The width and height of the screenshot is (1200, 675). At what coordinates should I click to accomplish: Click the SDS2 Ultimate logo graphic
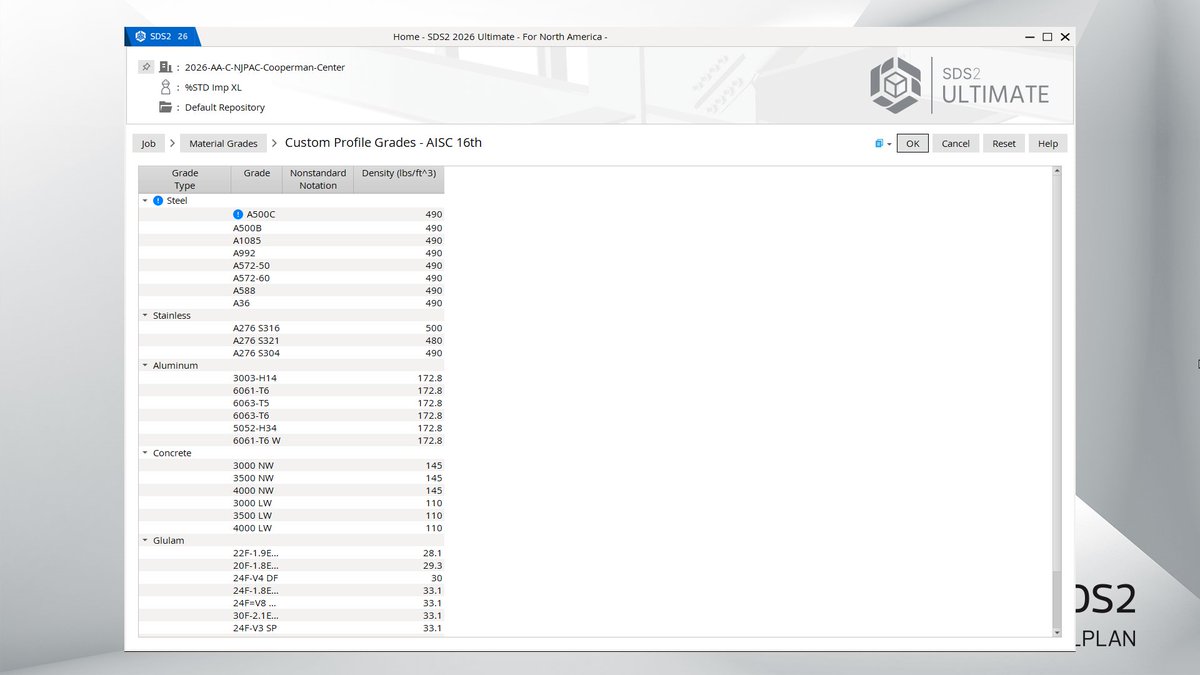point(895,84)
